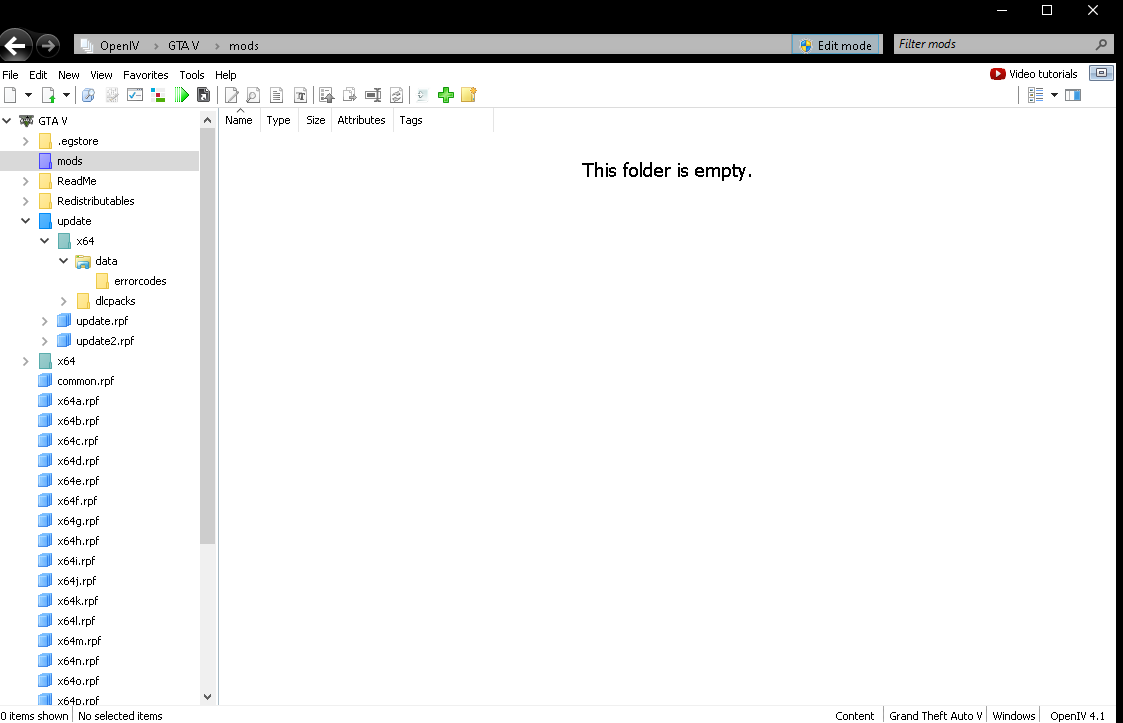Sort by the Size column header
1123x723 pixels.
[316, 120]
